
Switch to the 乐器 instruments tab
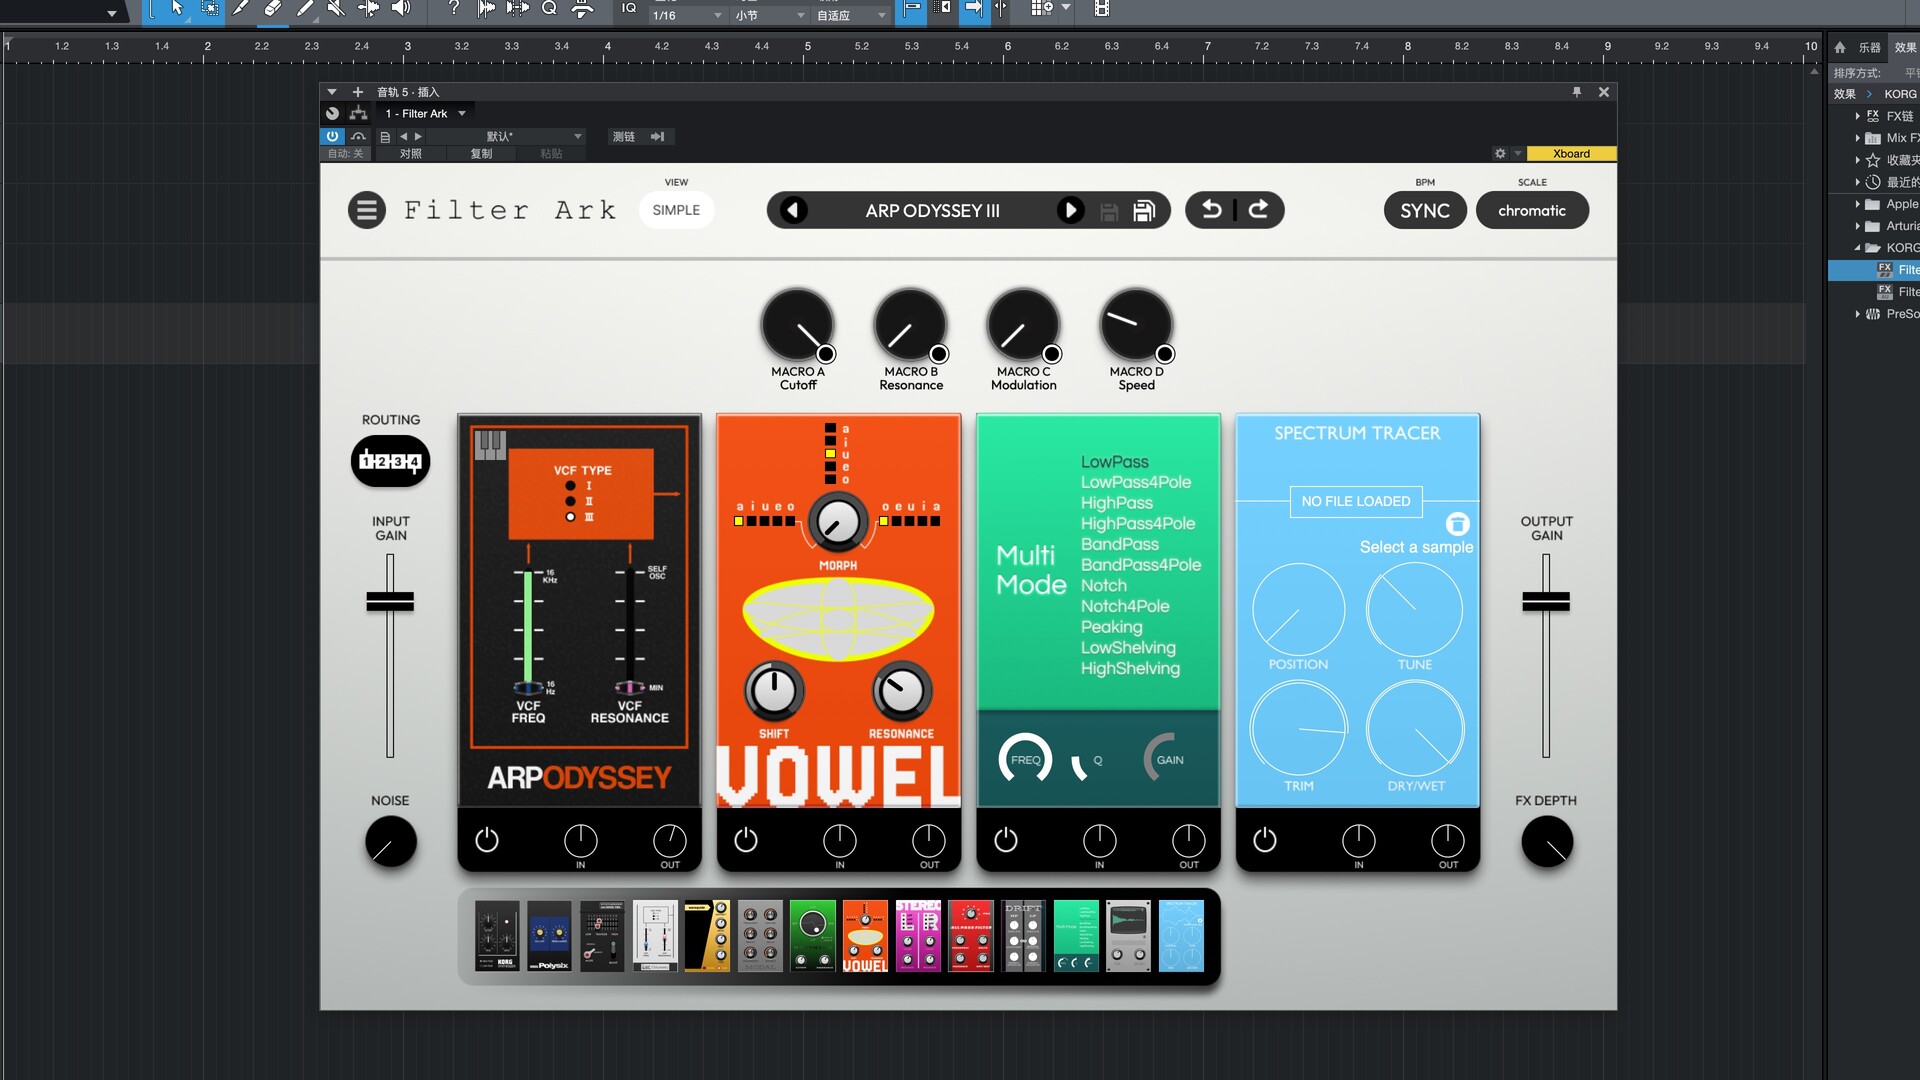pos(1869,47)
